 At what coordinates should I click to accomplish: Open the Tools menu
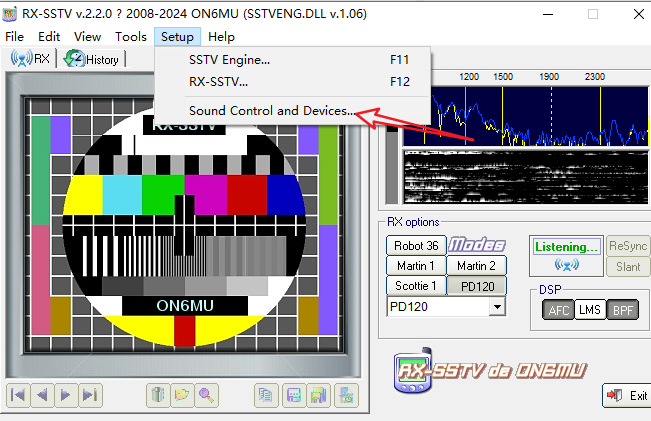tap(131, 37)
